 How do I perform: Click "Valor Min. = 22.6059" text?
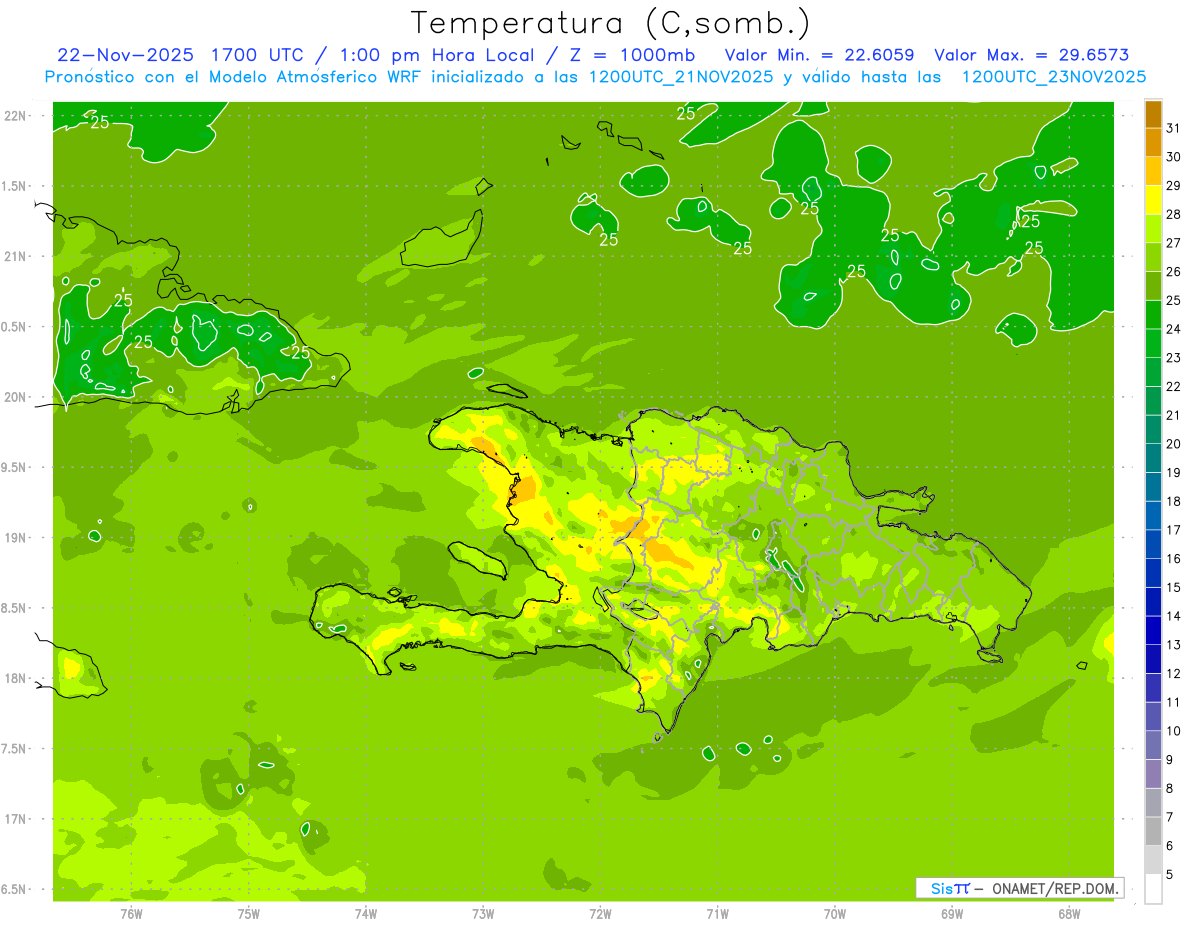point(820,55)
